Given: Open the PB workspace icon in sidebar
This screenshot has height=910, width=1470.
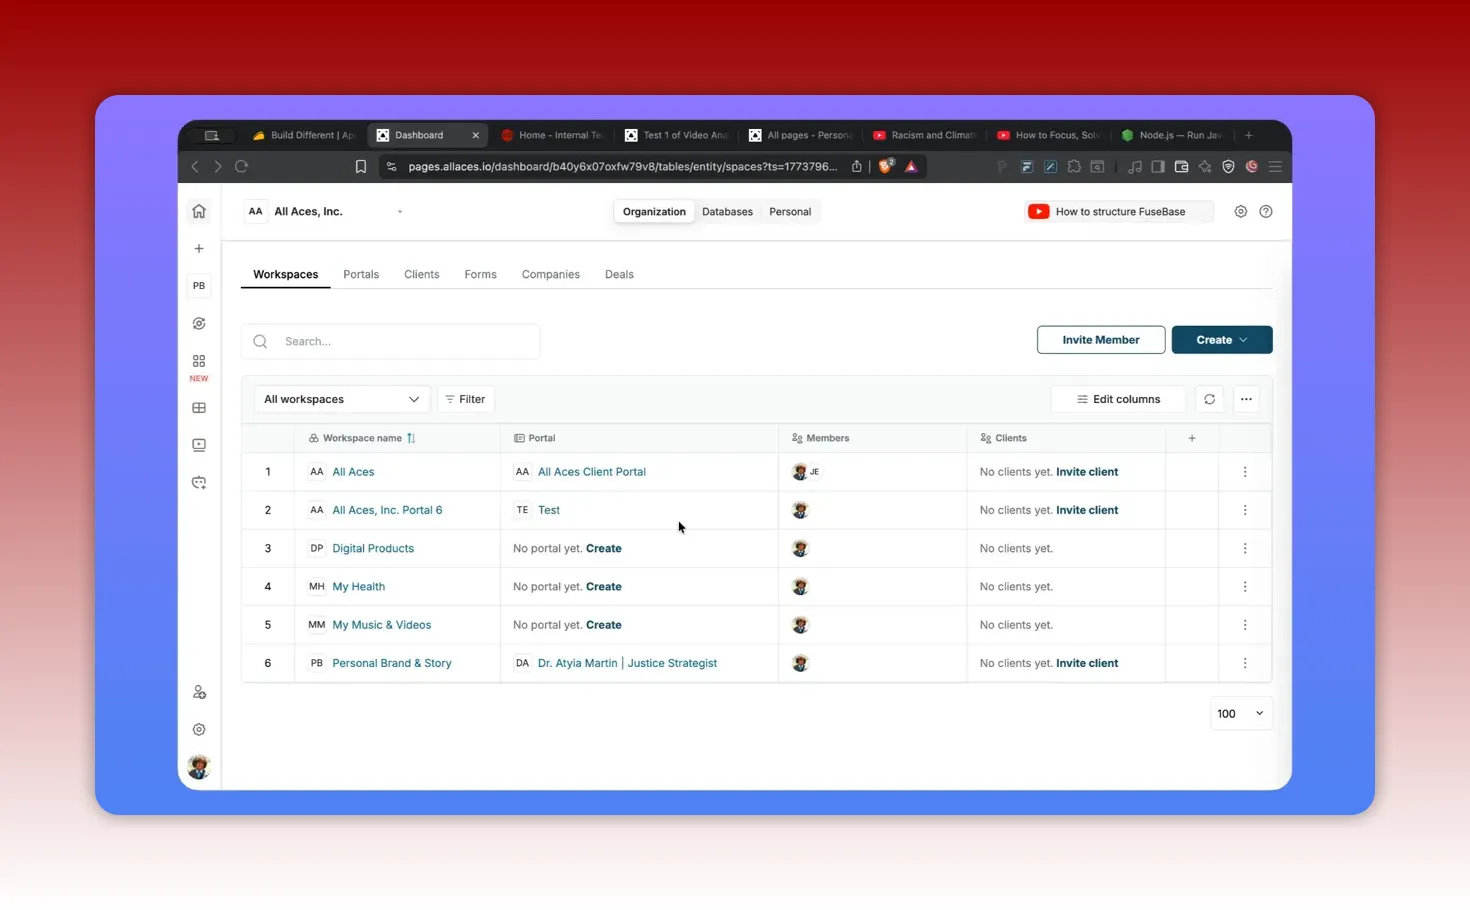Looking at the screenshot, I should (x=198, y=285).
